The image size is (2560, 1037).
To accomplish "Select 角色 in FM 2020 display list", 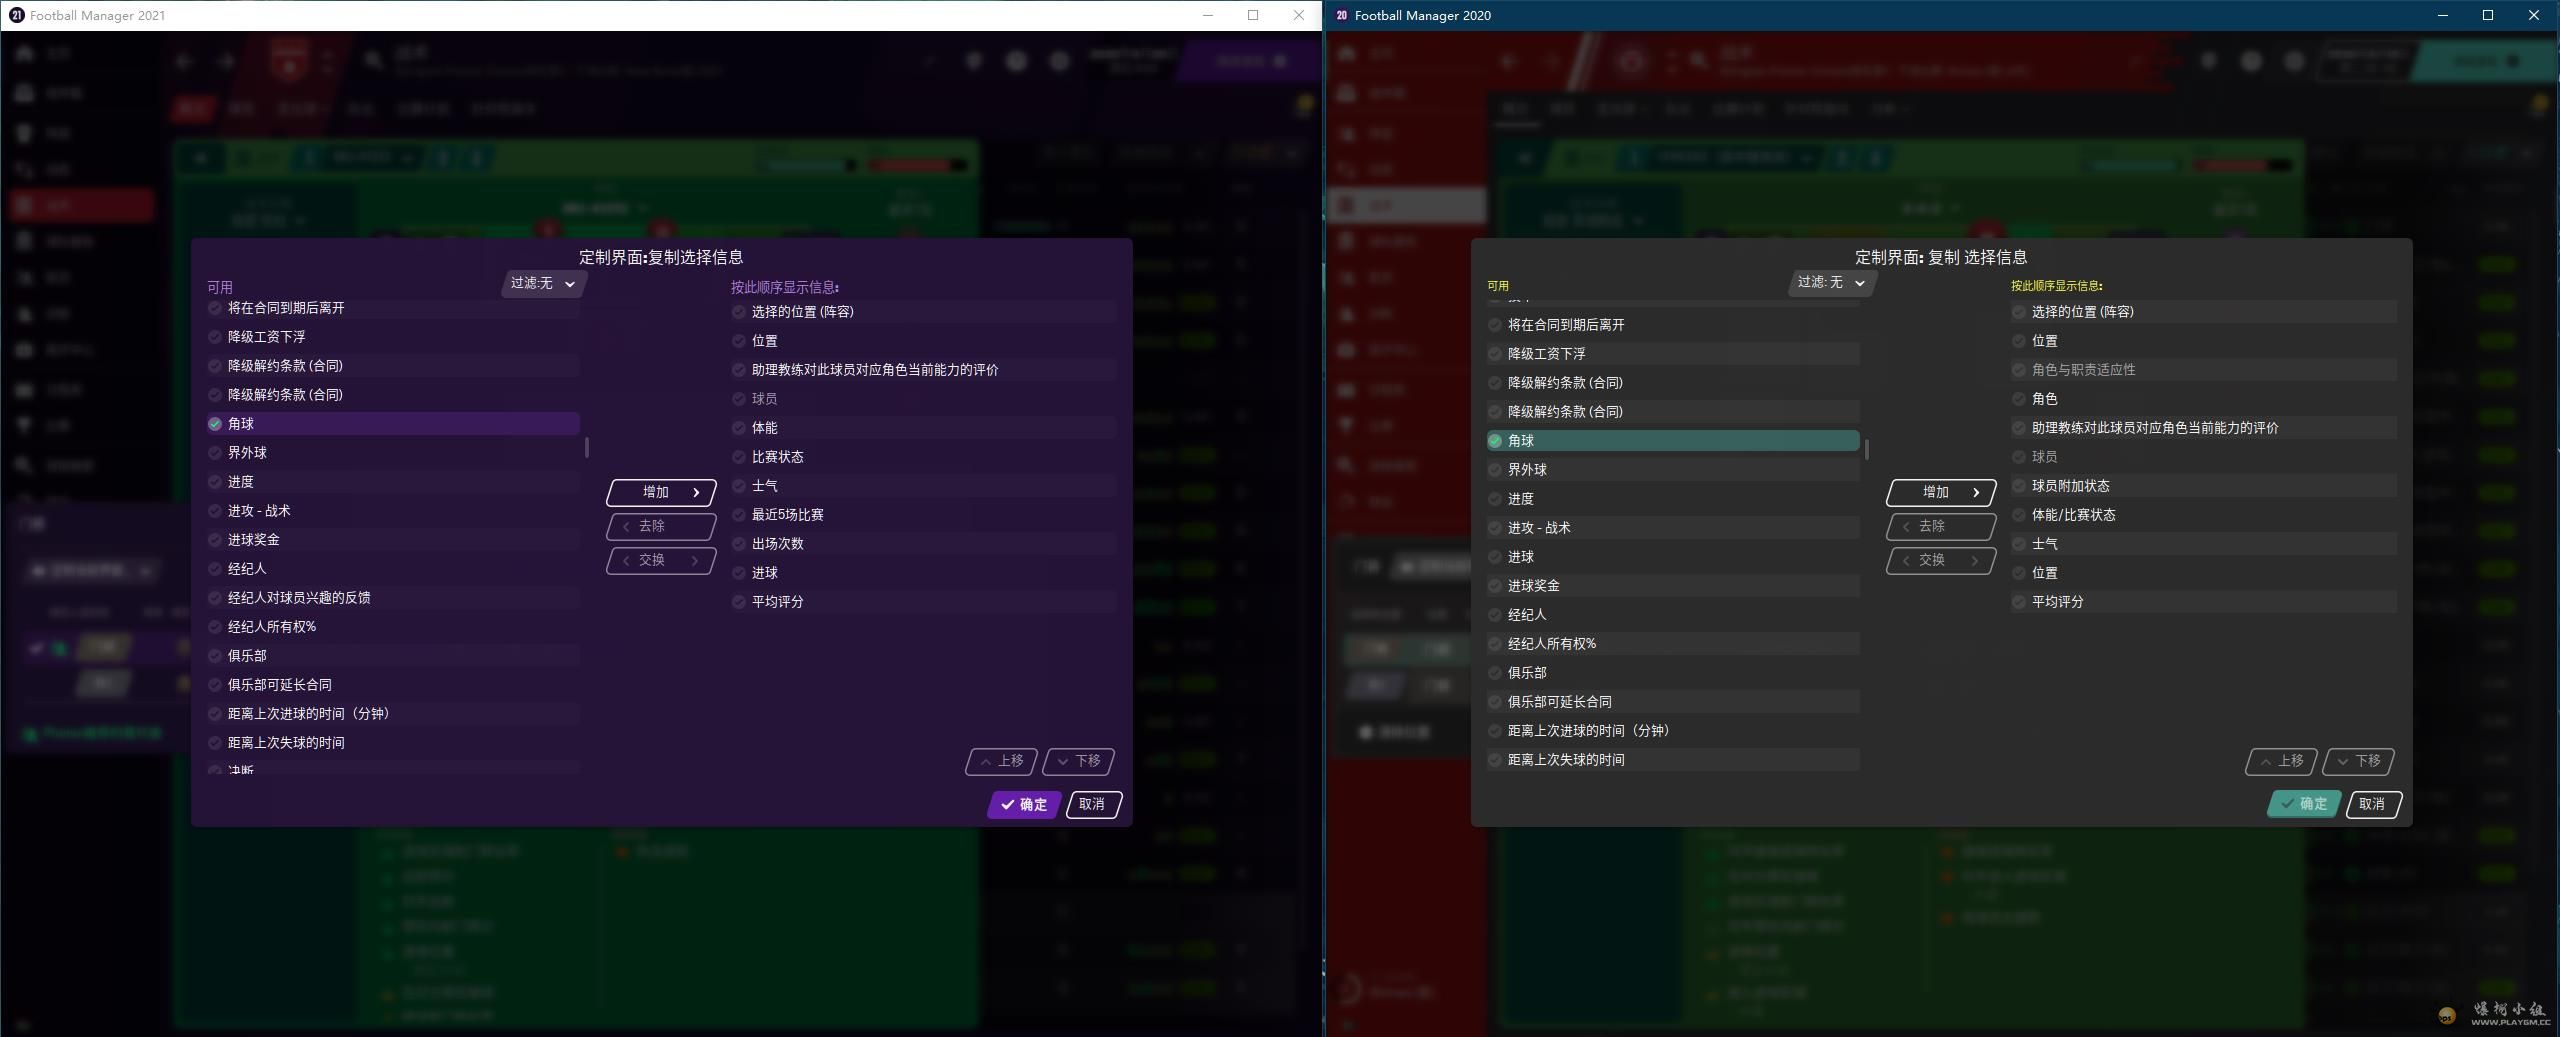I will tap(2204, 399).
